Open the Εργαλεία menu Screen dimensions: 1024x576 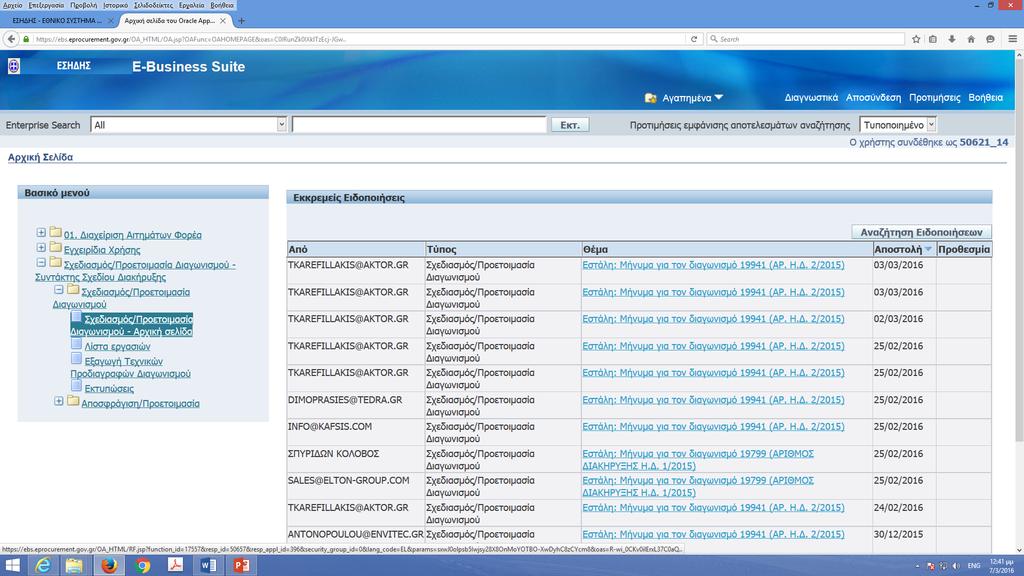[191, 5]
